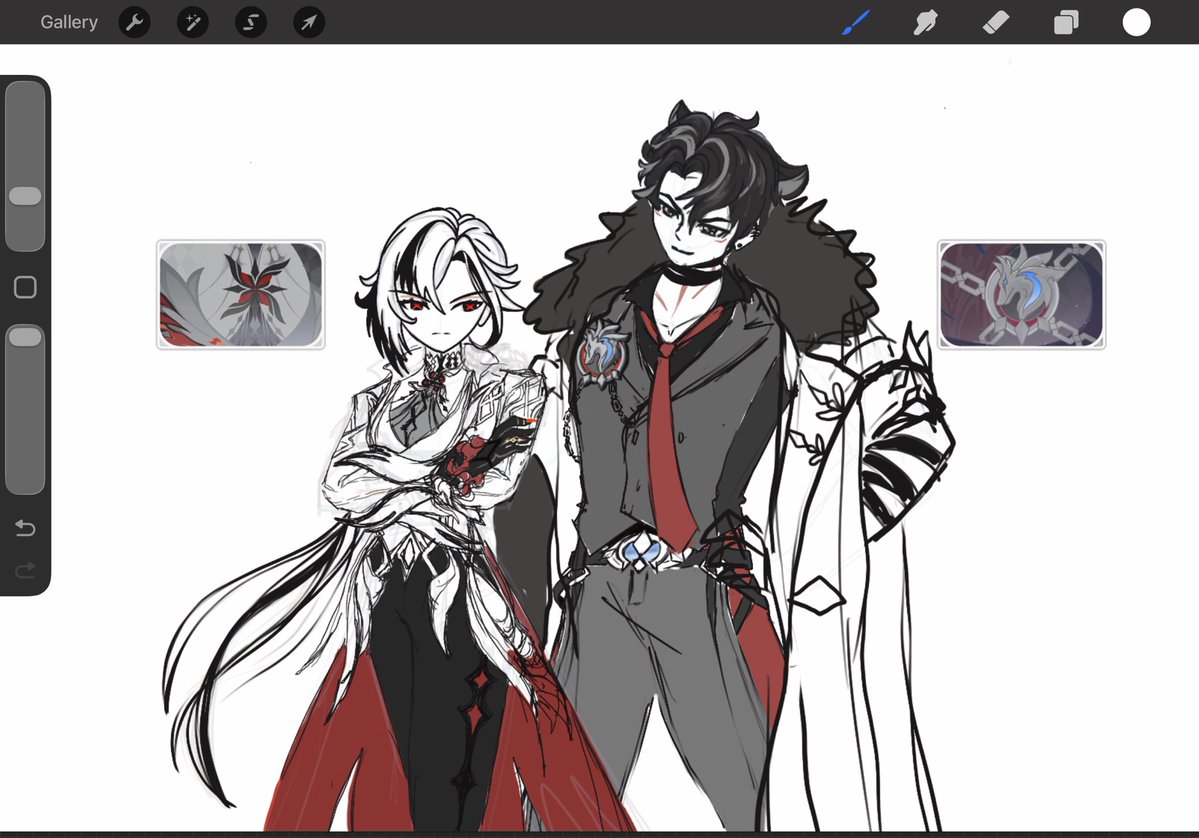
Task: Select the Brush tool
Action: (x=856, y=22)
